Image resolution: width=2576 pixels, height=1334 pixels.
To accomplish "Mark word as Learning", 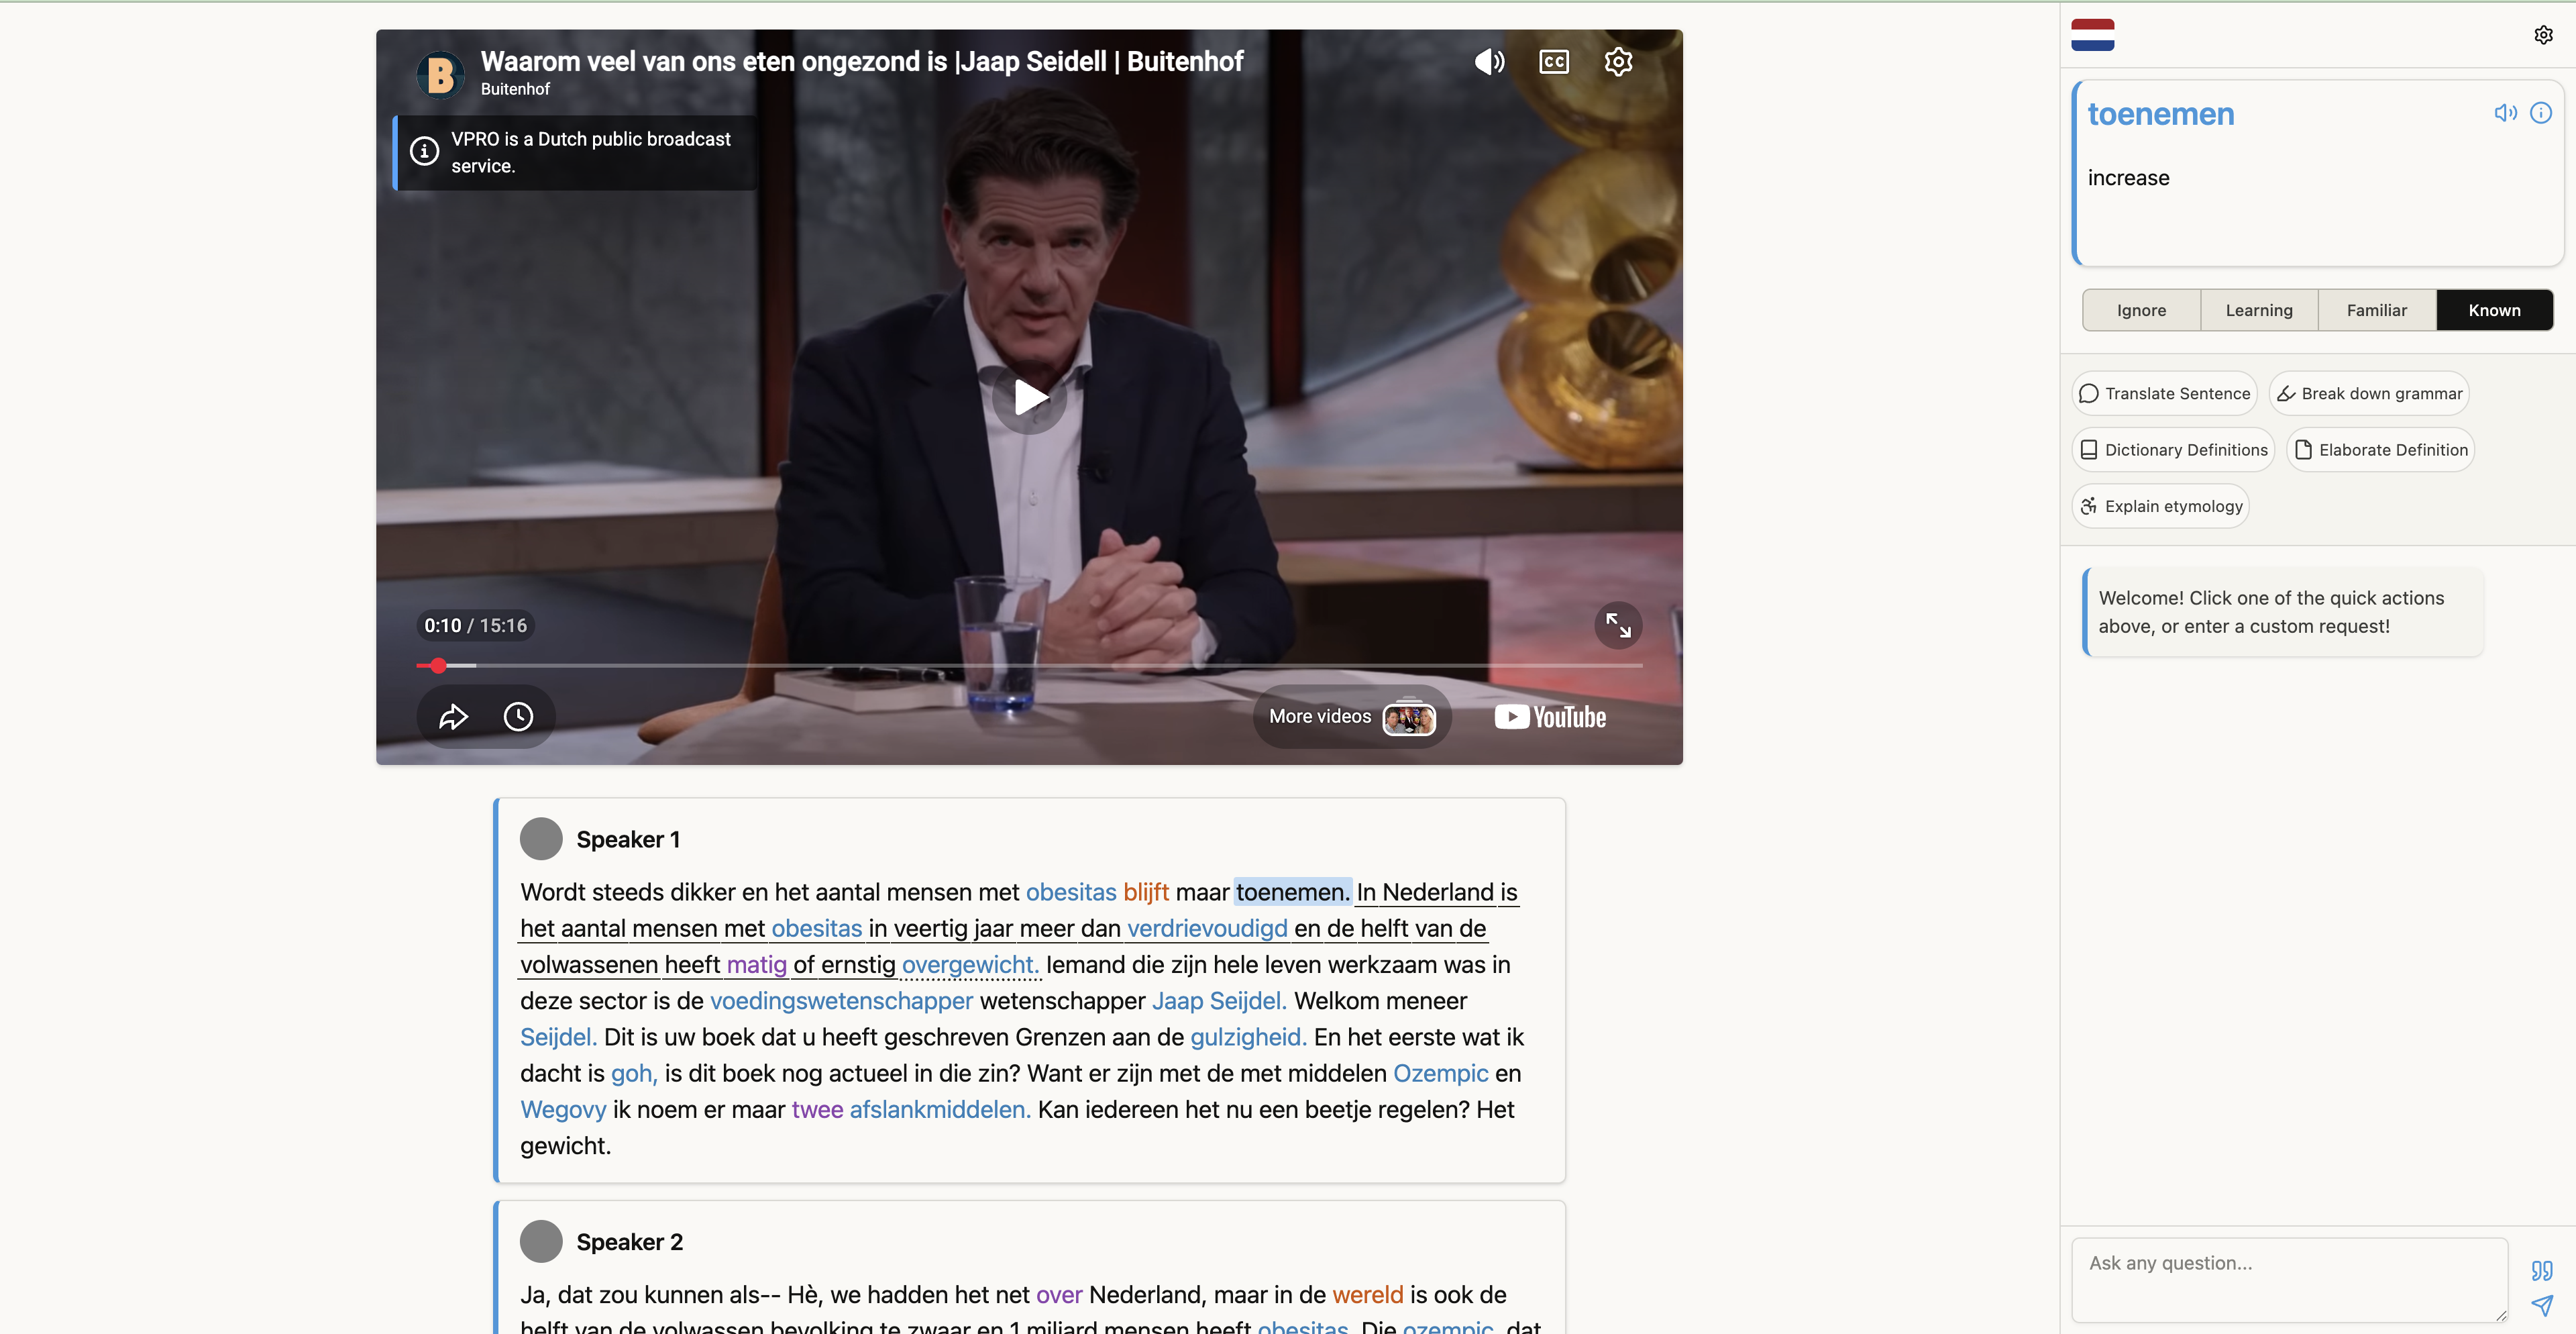I will pos(2259,310).
